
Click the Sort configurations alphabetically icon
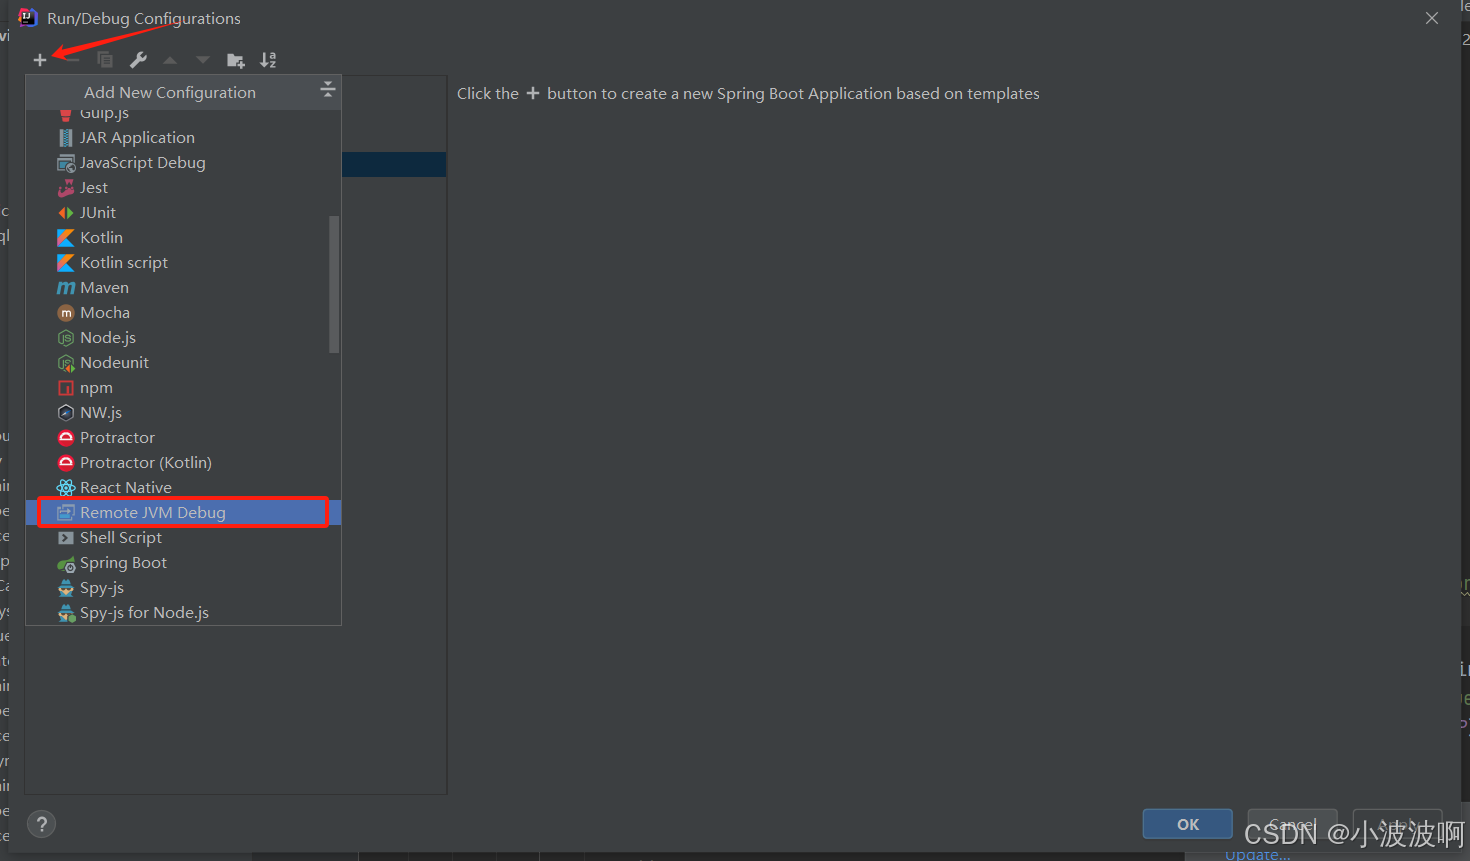(x=268, y=60)
